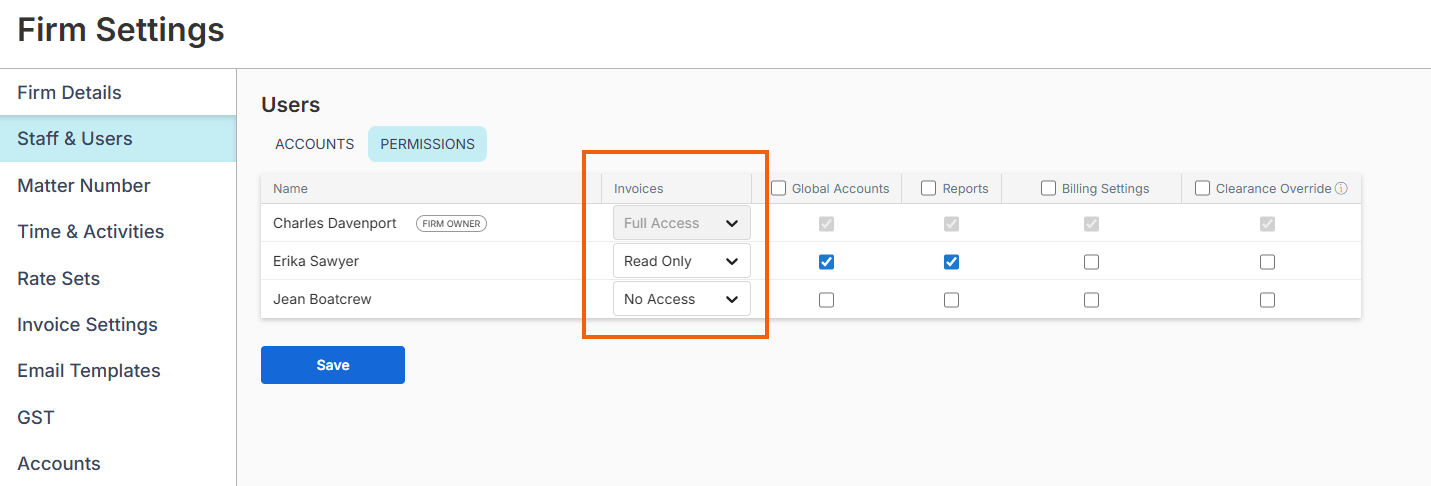The width and height of the screenshot is (1431, 486).
Task: Toggle the Reports column header checkbox
Action: [x=928, y=188]
